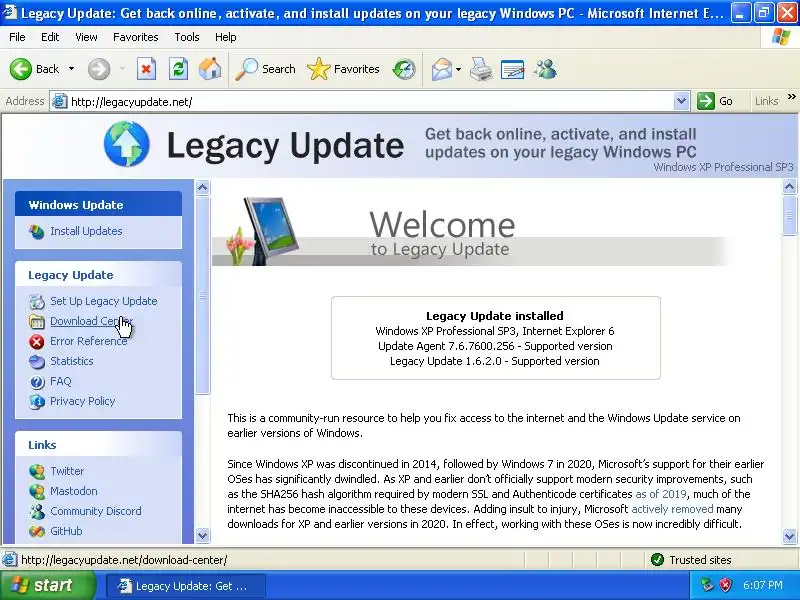This screenshot has width=800, height=600.
Task: Click the Install Updates globe icon
Action: click(37, 232)
